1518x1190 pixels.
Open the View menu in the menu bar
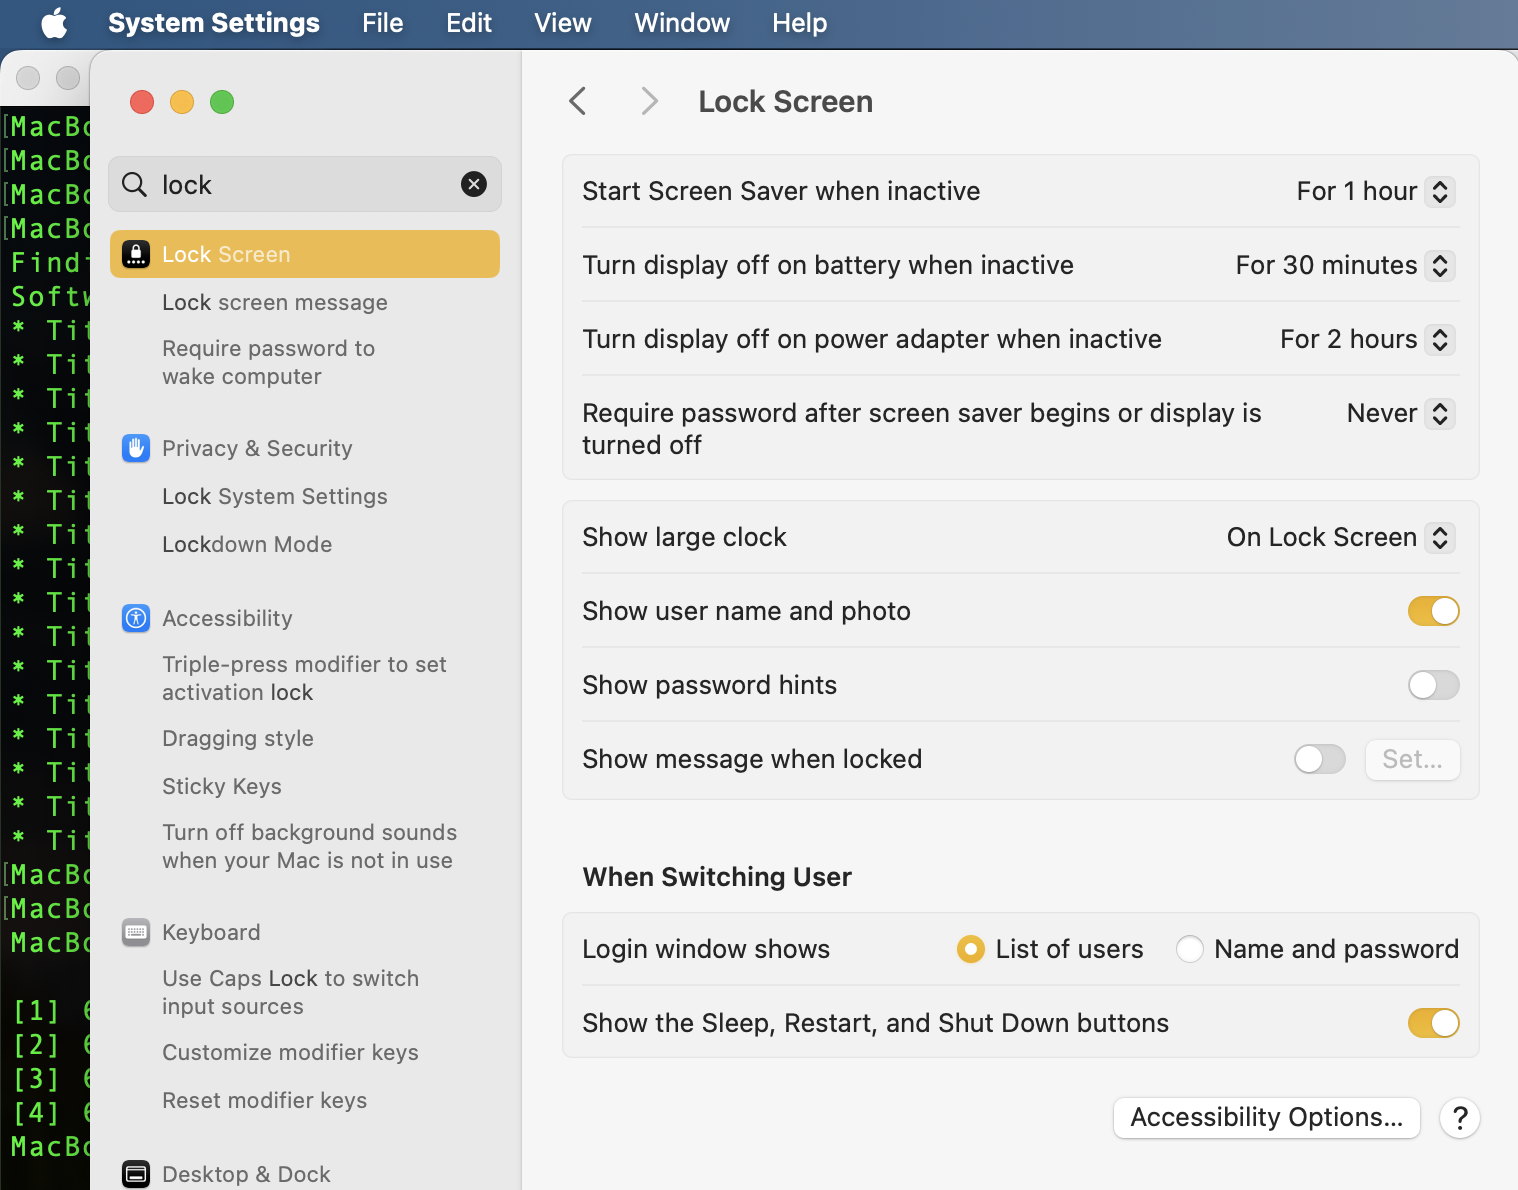click(x=561, y=23)
